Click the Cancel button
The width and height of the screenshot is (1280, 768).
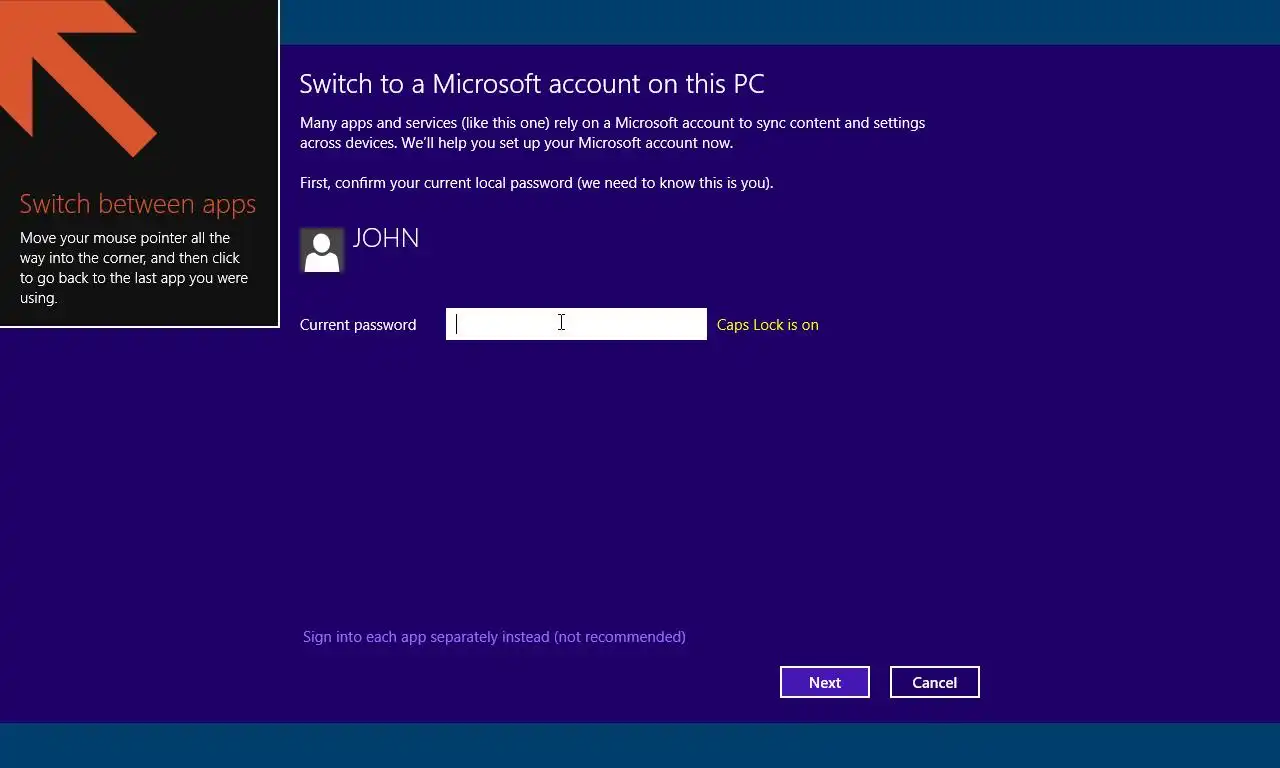tap(935, 682)
